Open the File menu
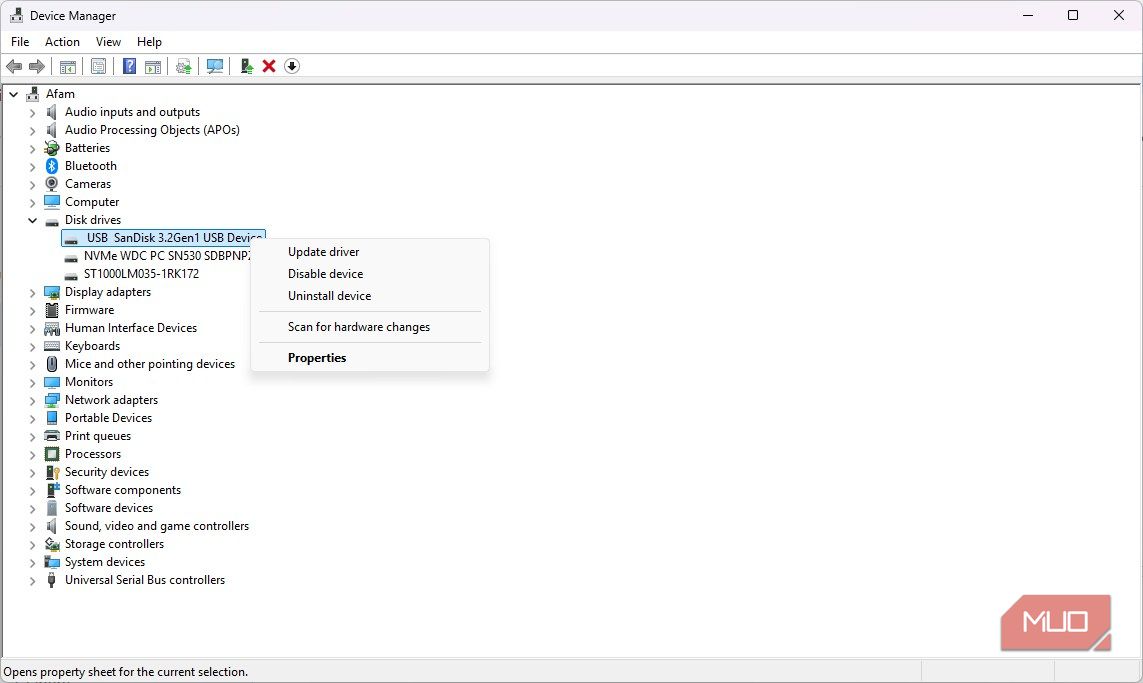Viewport: 1143px width, 683px height. point(20,42)
